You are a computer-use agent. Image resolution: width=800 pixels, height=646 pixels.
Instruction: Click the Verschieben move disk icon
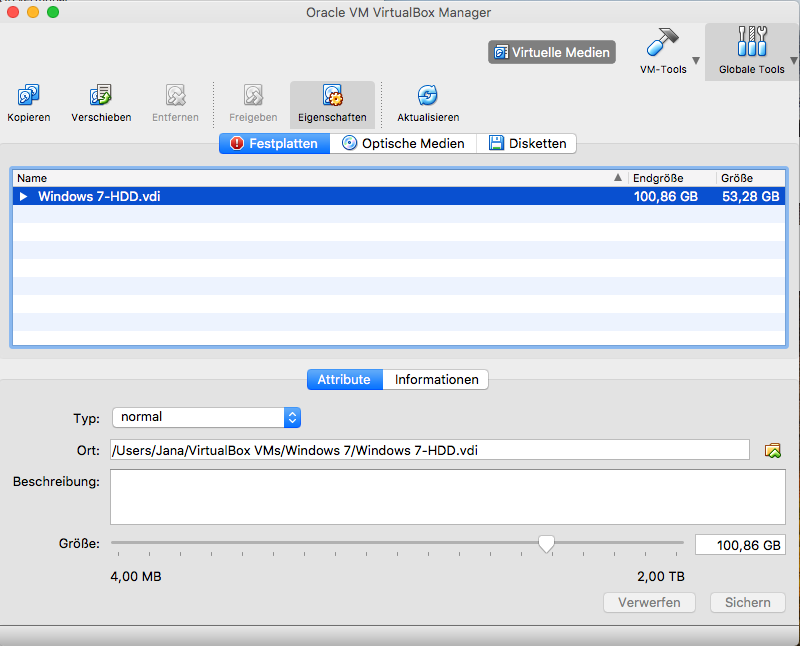[101, 95]
